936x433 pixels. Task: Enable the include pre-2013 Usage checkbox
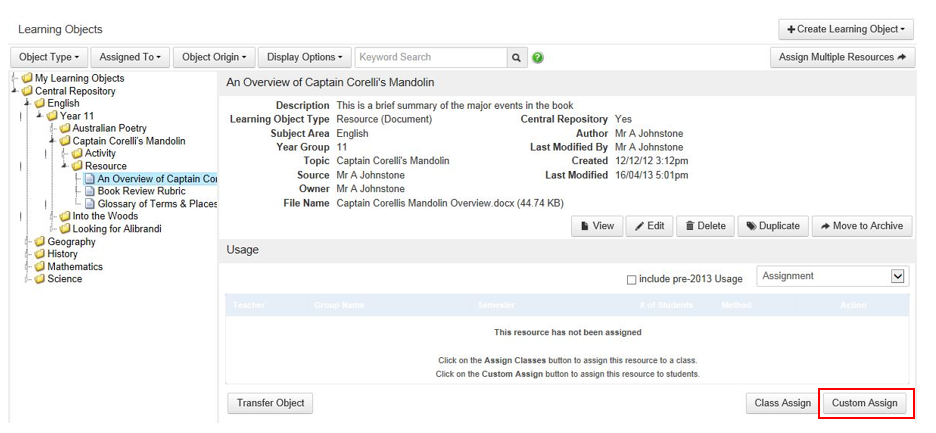pyautogui.click(x=631, y=279)
